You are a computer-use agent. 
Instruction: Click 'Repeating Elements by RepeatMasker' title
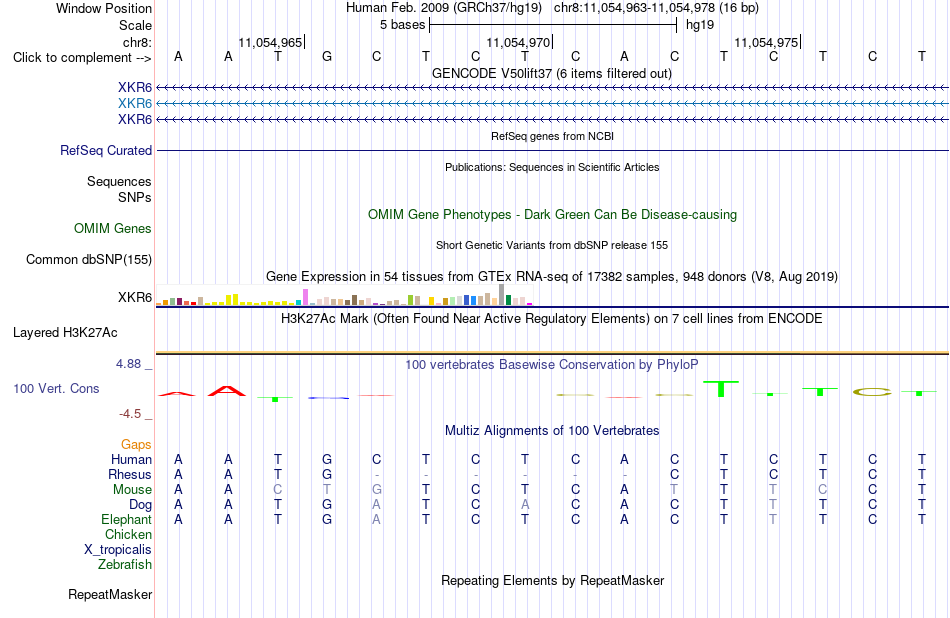(552, 580)
